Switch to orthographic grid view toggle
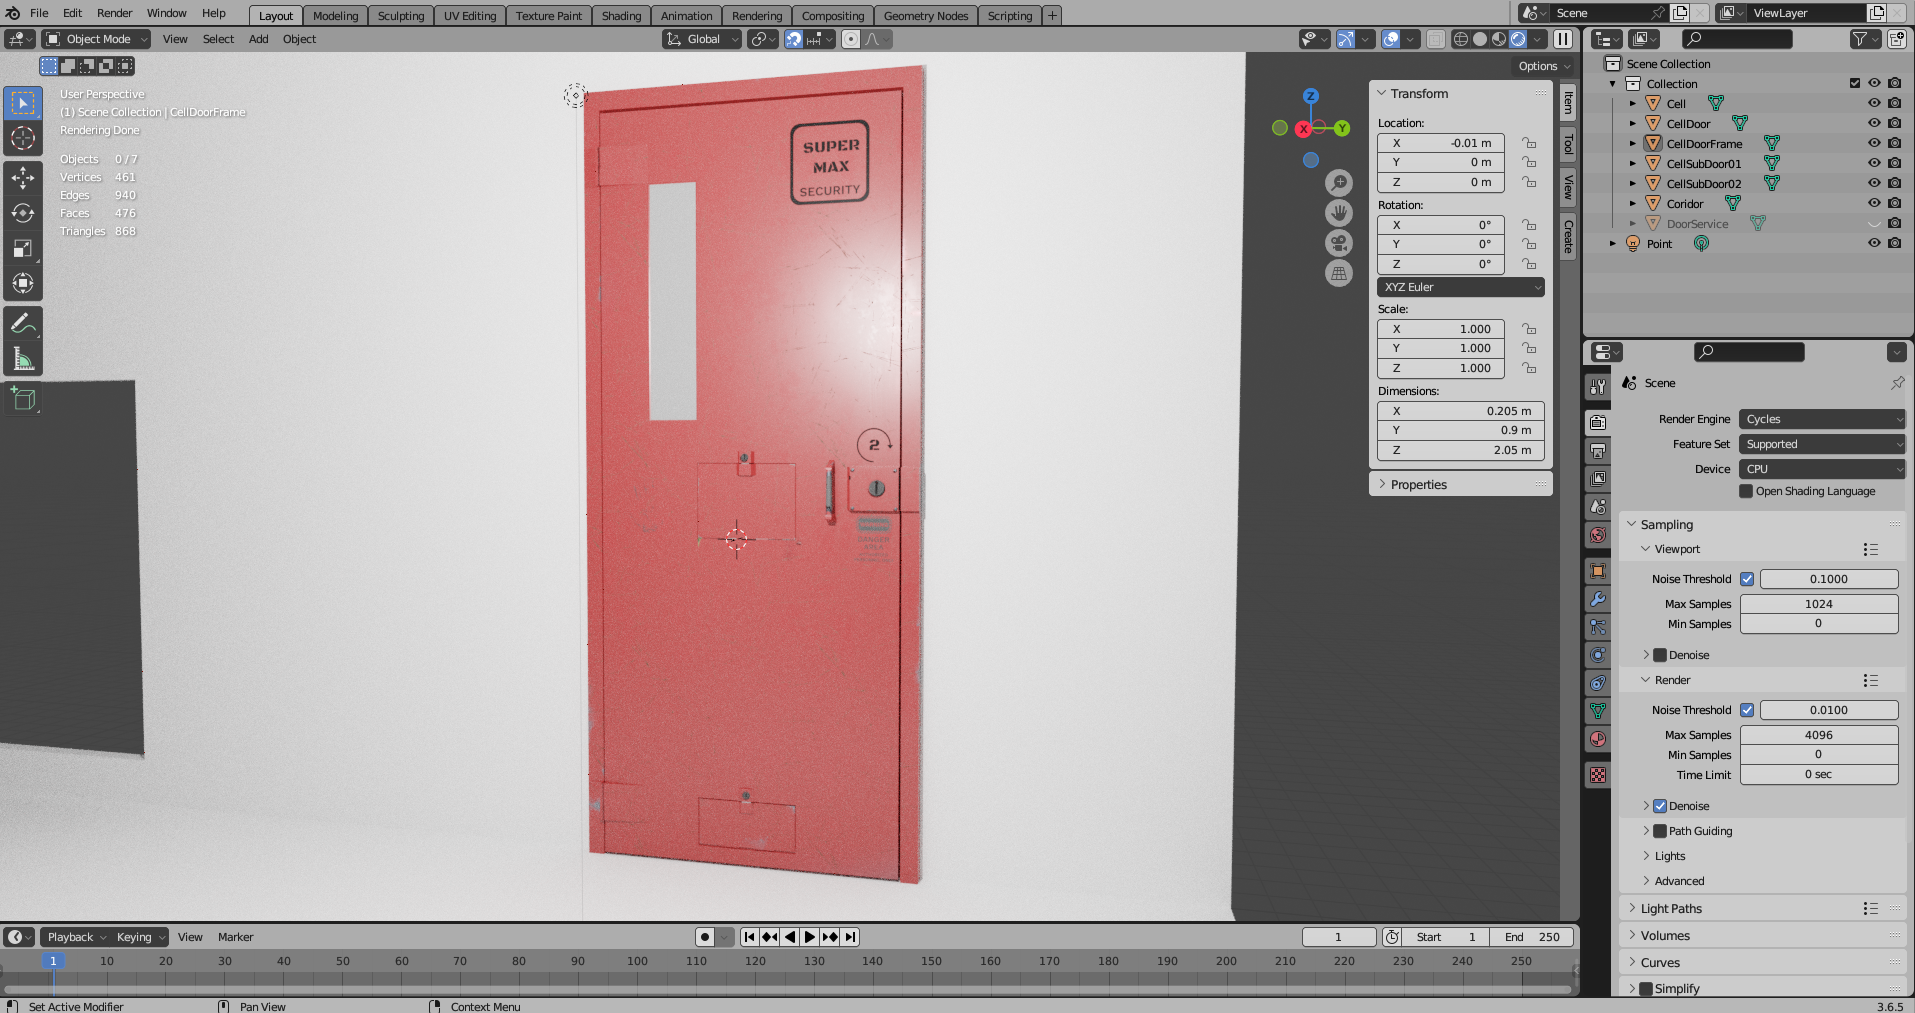1915x1013 pixels. point(1339,273)
